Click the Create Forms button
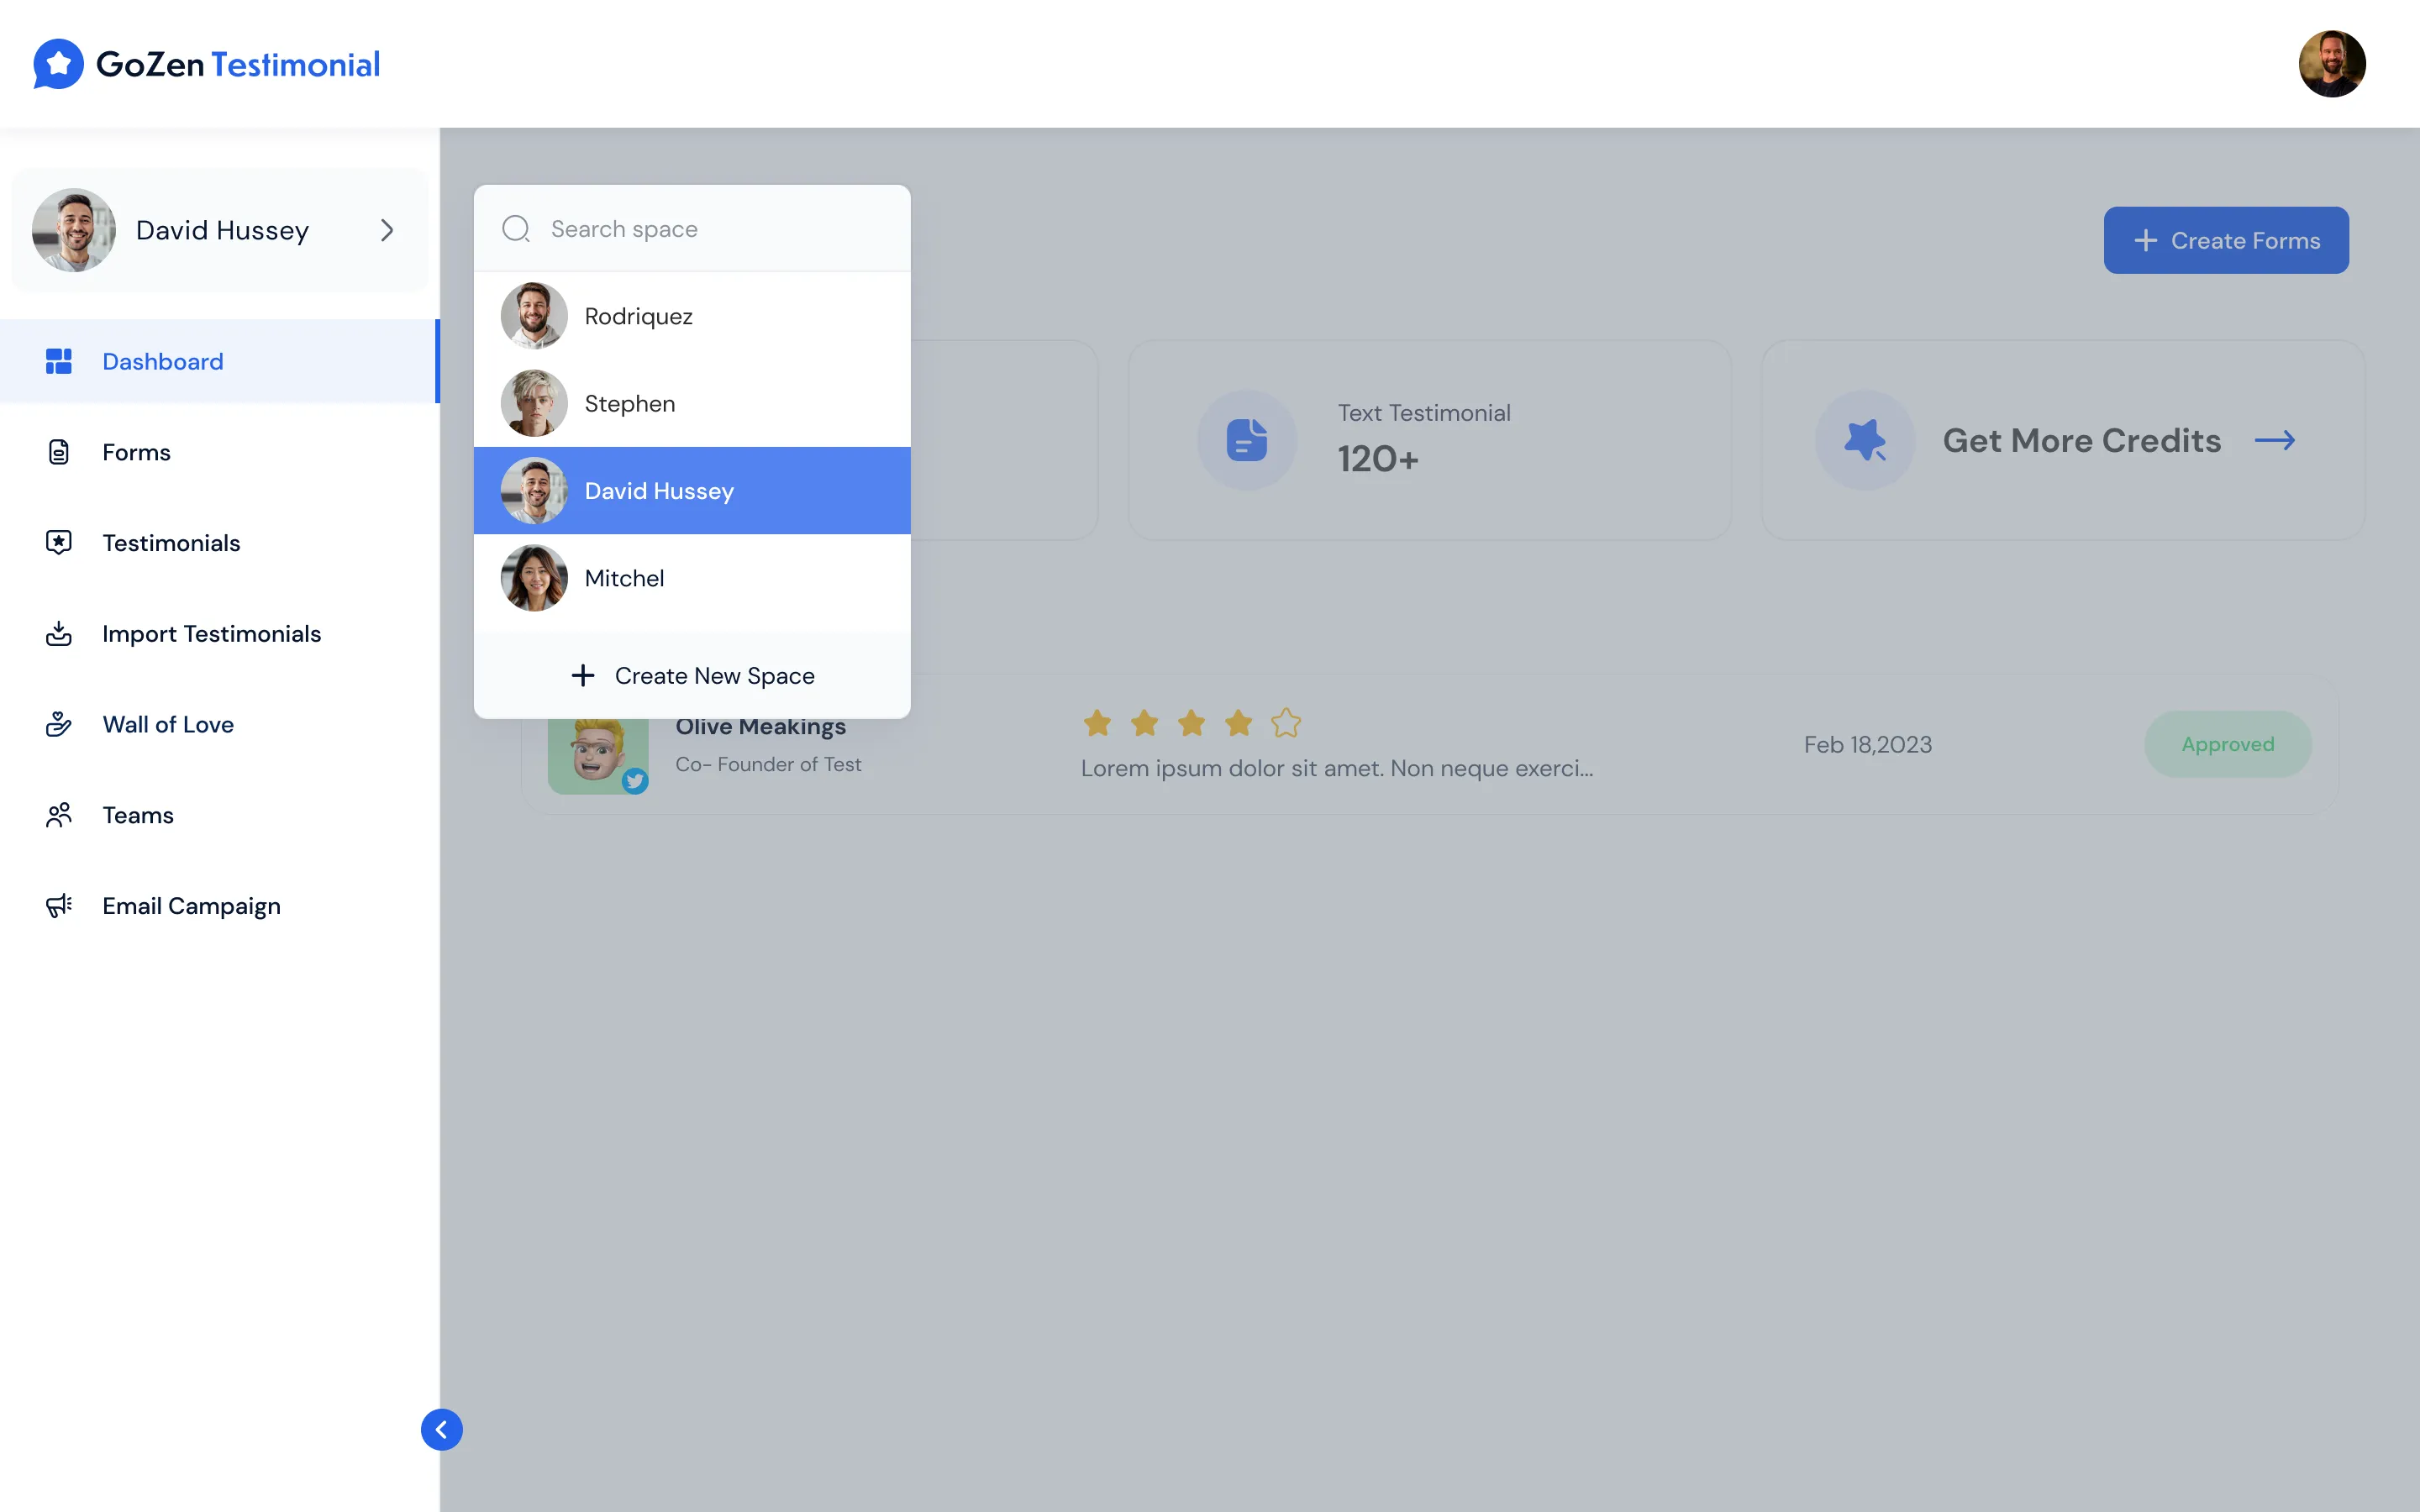This screenshot has height=1512, width=2420. [x=2226, y=240]
